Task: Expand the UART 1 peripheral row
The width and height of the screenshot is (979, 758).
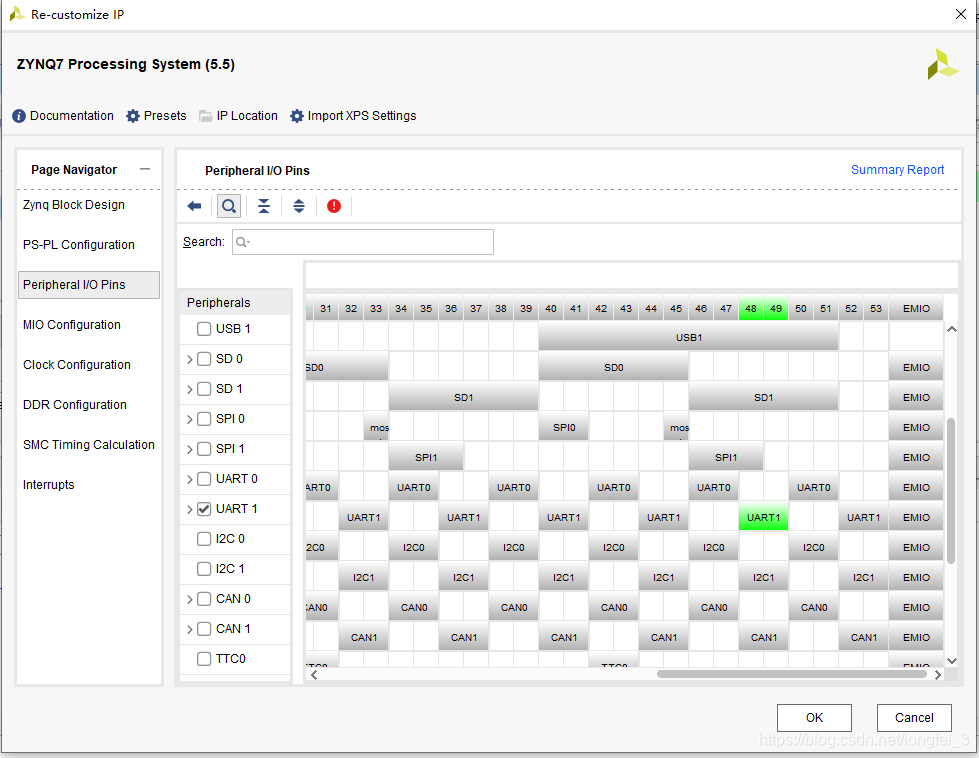Action: 190,509
